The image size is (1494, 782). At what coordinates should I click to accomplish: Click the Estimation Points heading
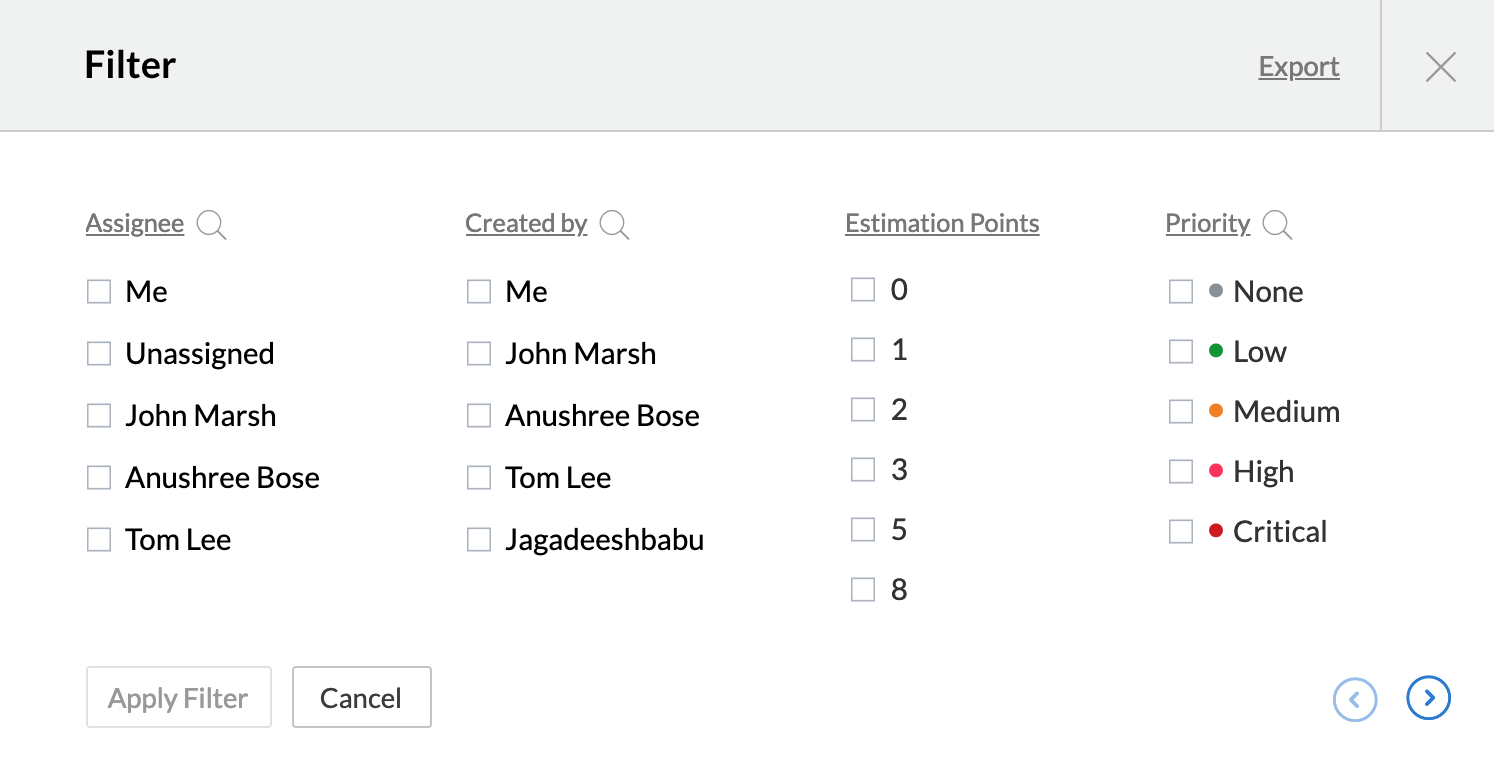(942, 223)
